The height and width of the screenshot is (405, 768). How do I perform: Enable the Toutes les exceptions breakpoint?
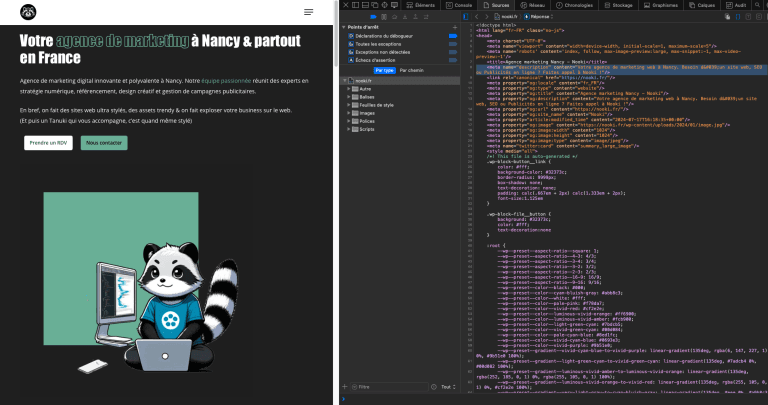point(453,44)
